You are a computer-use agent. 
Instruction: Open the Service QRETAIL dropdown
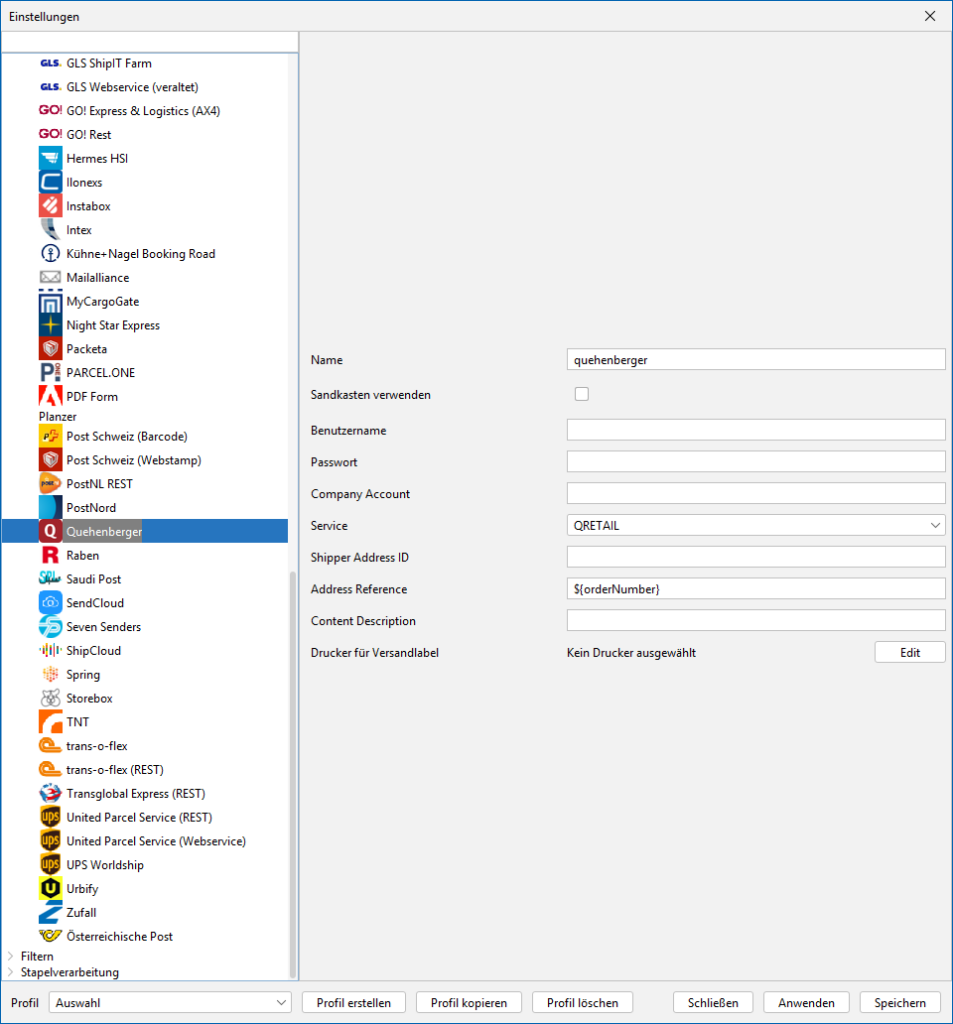pos(755,525)
